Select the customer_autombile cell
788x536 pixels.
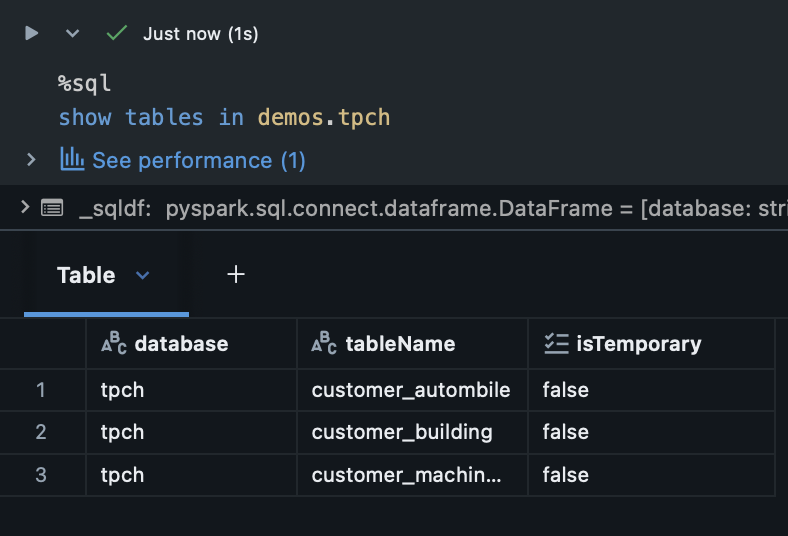pos(411,390)
